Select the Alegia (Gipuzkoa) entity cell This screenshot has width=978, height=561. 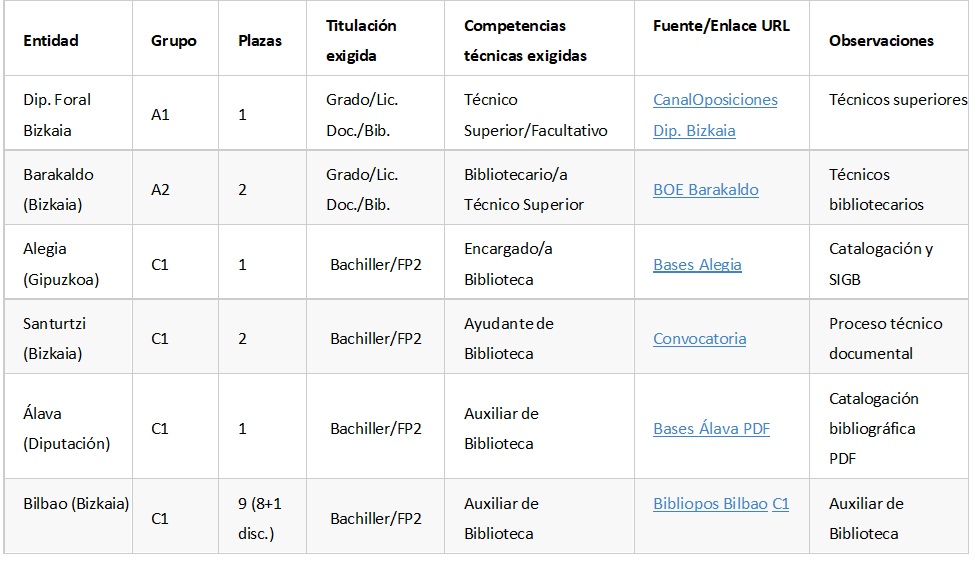coord(59,264)
